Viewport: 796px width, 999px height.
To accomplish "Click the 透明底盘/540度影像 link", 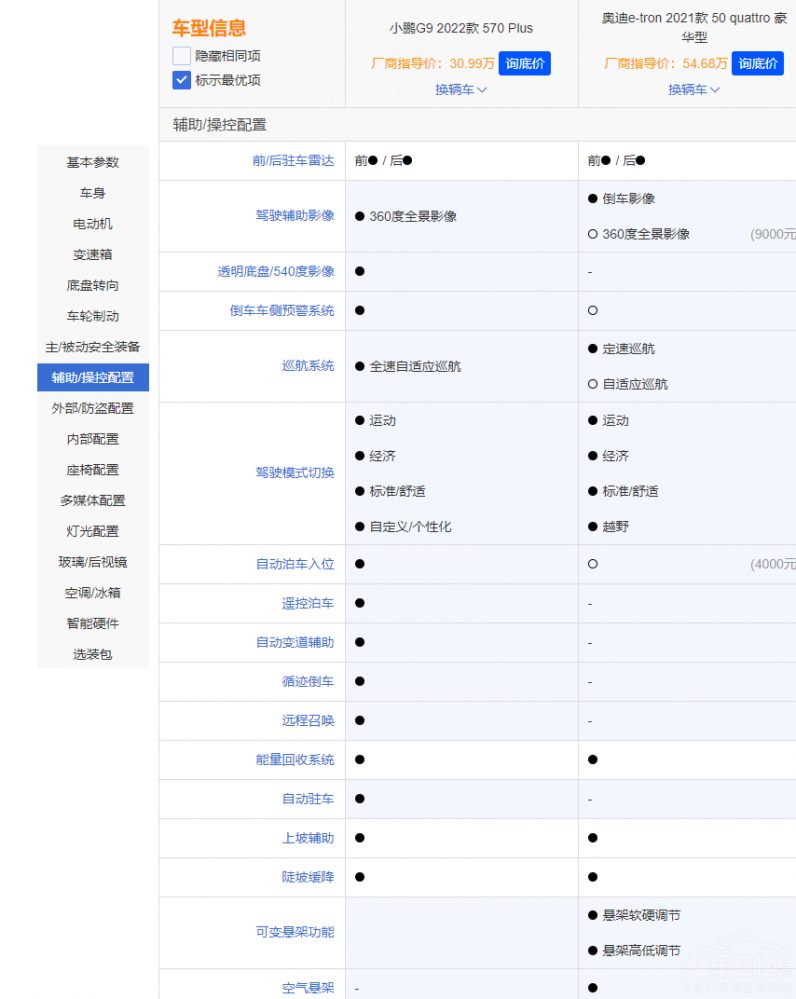I will pyautogui.click(x=276, y=271).
